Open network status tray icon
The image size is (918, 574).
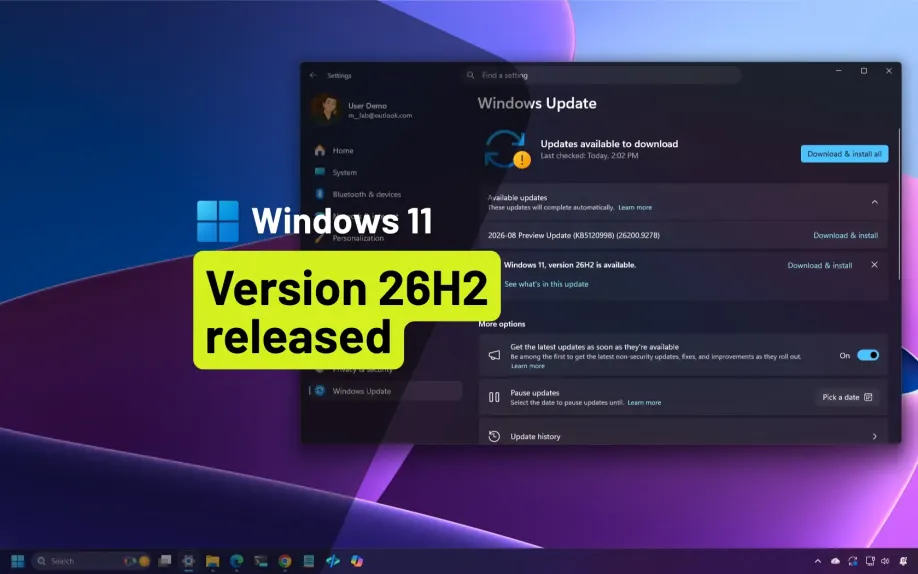pos(870,561)
